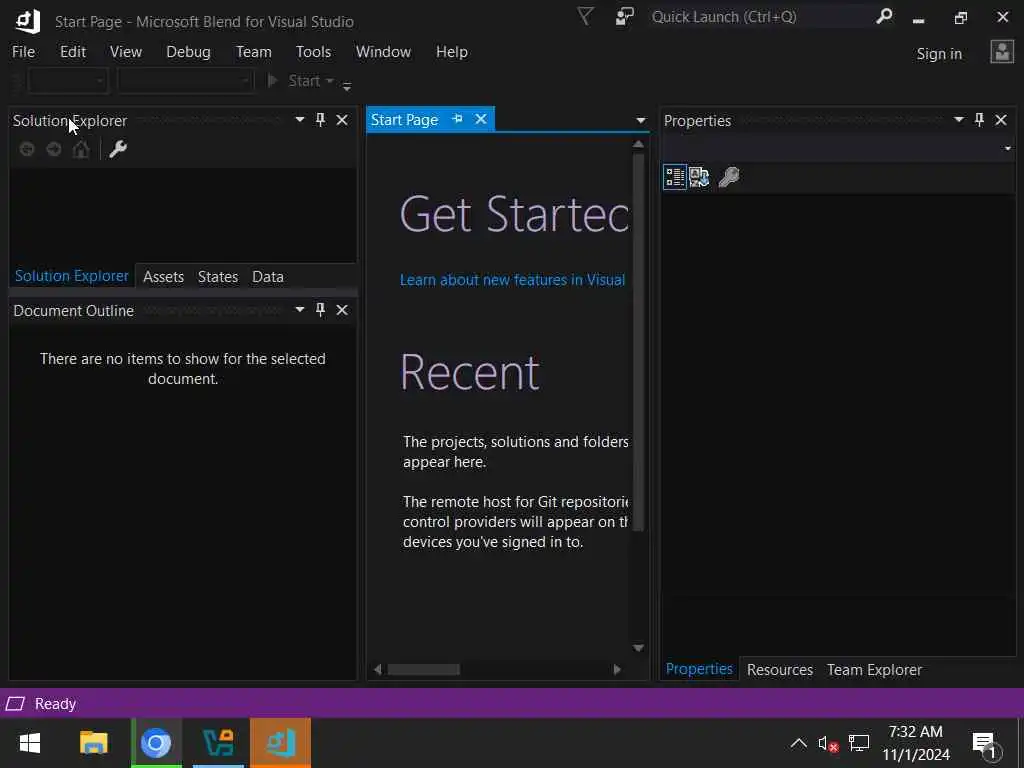Image resolution: width=1024 pixels, height=768 pixels.
Task: Open the Chrome taskbar icon
Action: (x=156, y=743)
